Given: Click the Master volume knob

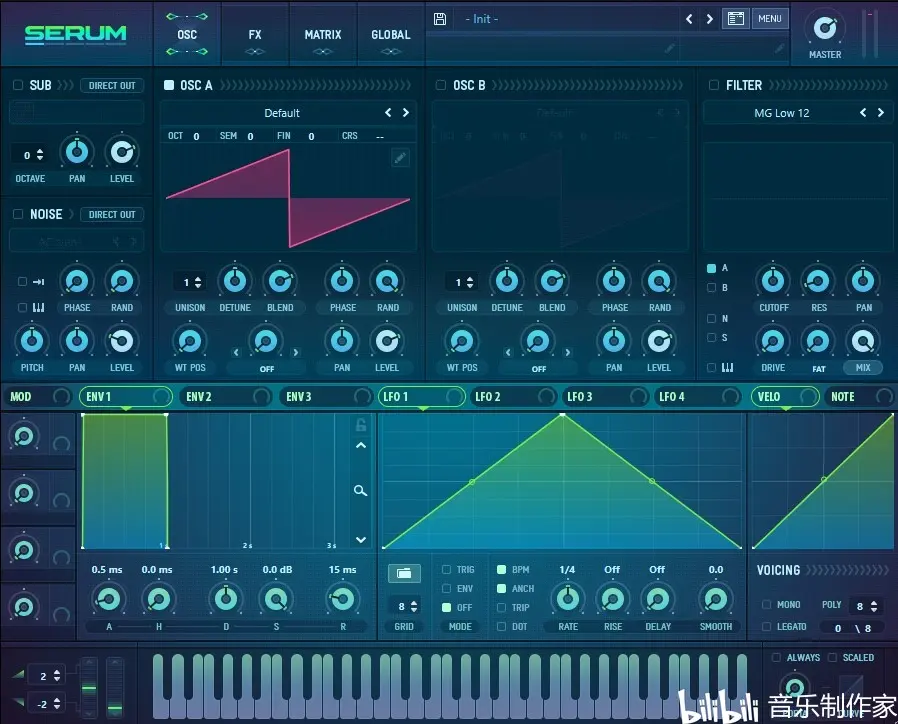Looking at the screenshot, I should (x=825, y=27).
